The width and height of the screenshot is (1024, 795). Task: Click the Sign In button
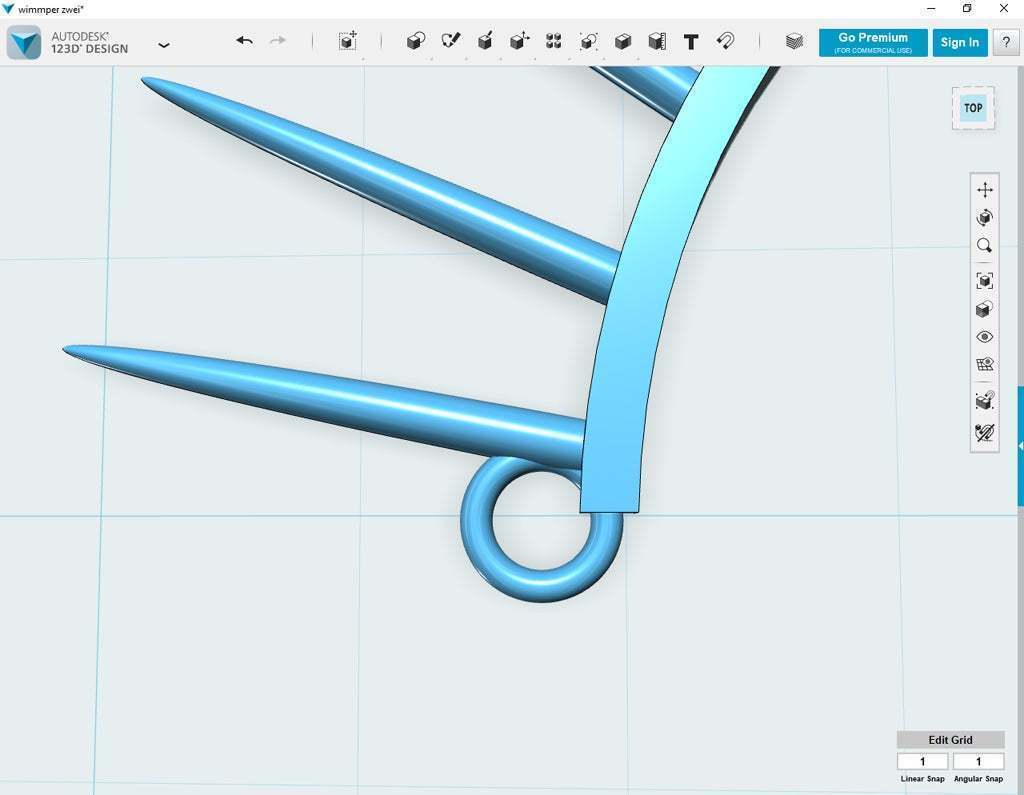[x=959, y=42]
